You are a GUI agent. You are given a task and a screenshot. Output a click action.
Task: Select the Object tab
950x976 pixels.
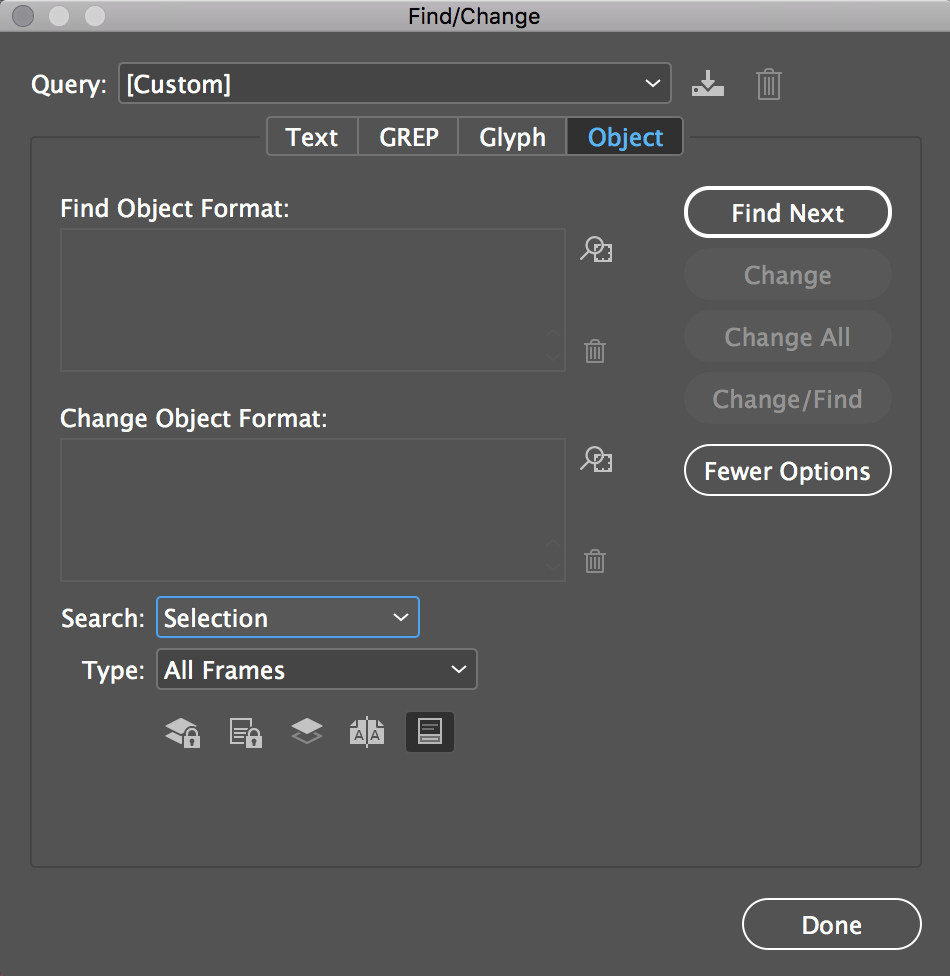[x=625, y=136]
